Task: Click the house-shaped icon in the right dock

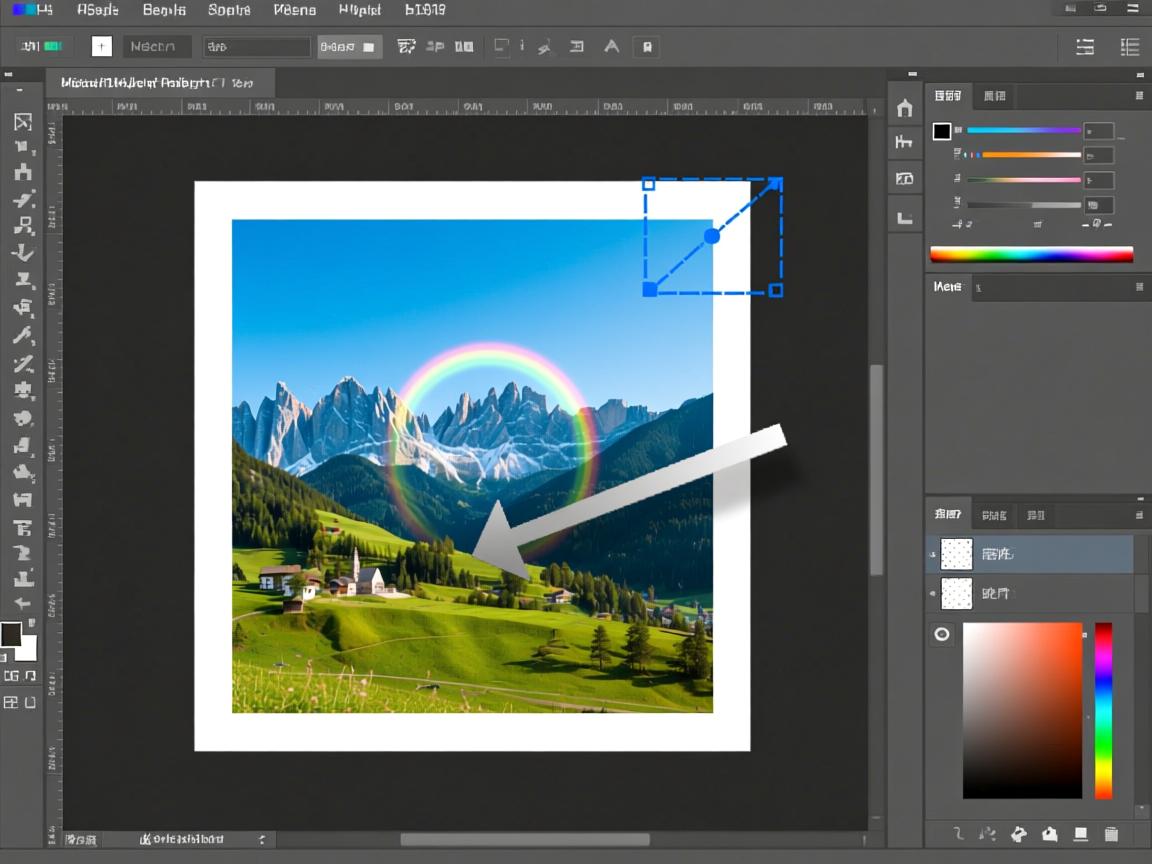Action: 904,108
